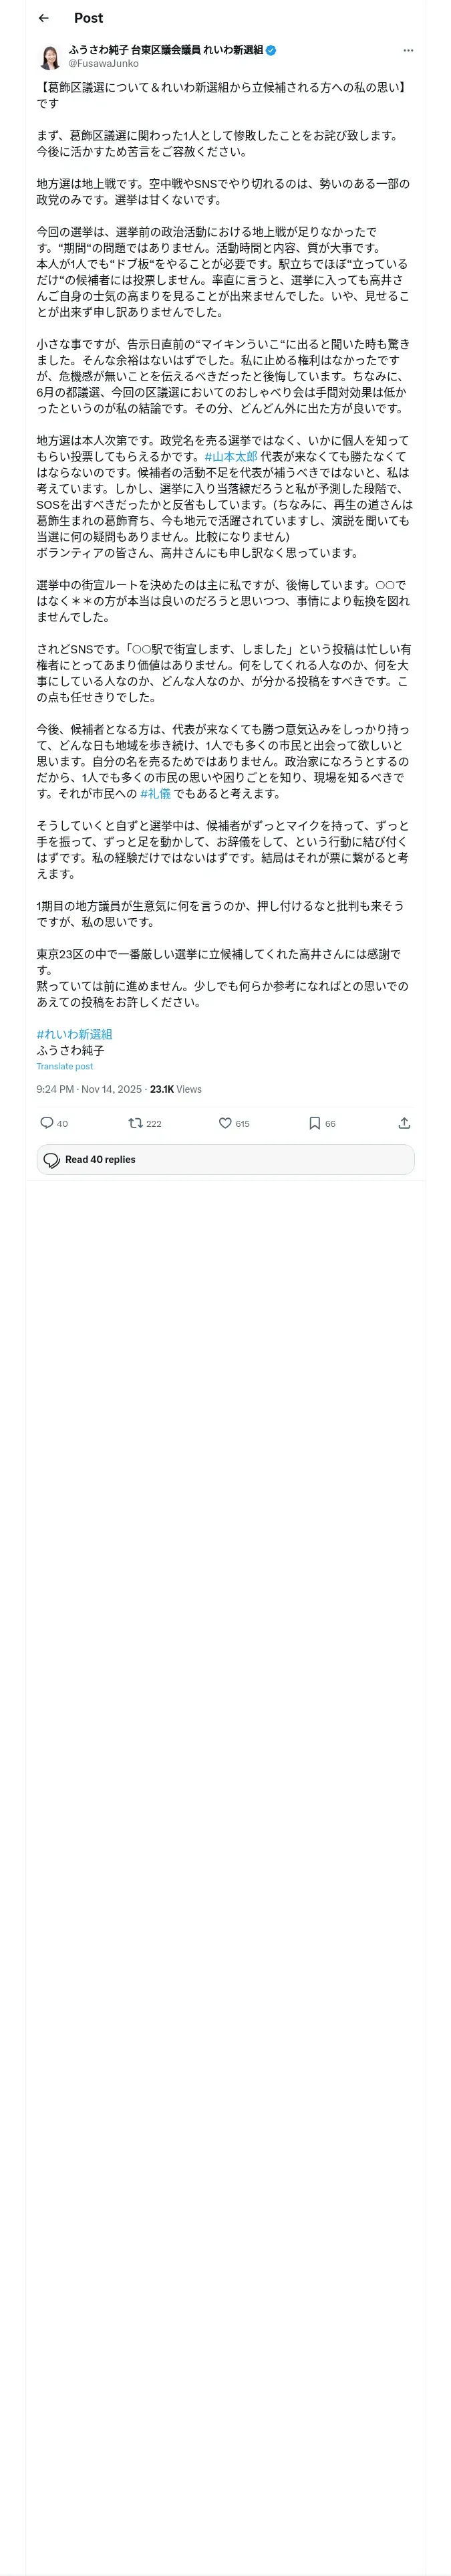This screenshot has width=451, height=2576.
Task: Like the post with the heart icon
Action: pyautogui.click(x=226, y=1123)
